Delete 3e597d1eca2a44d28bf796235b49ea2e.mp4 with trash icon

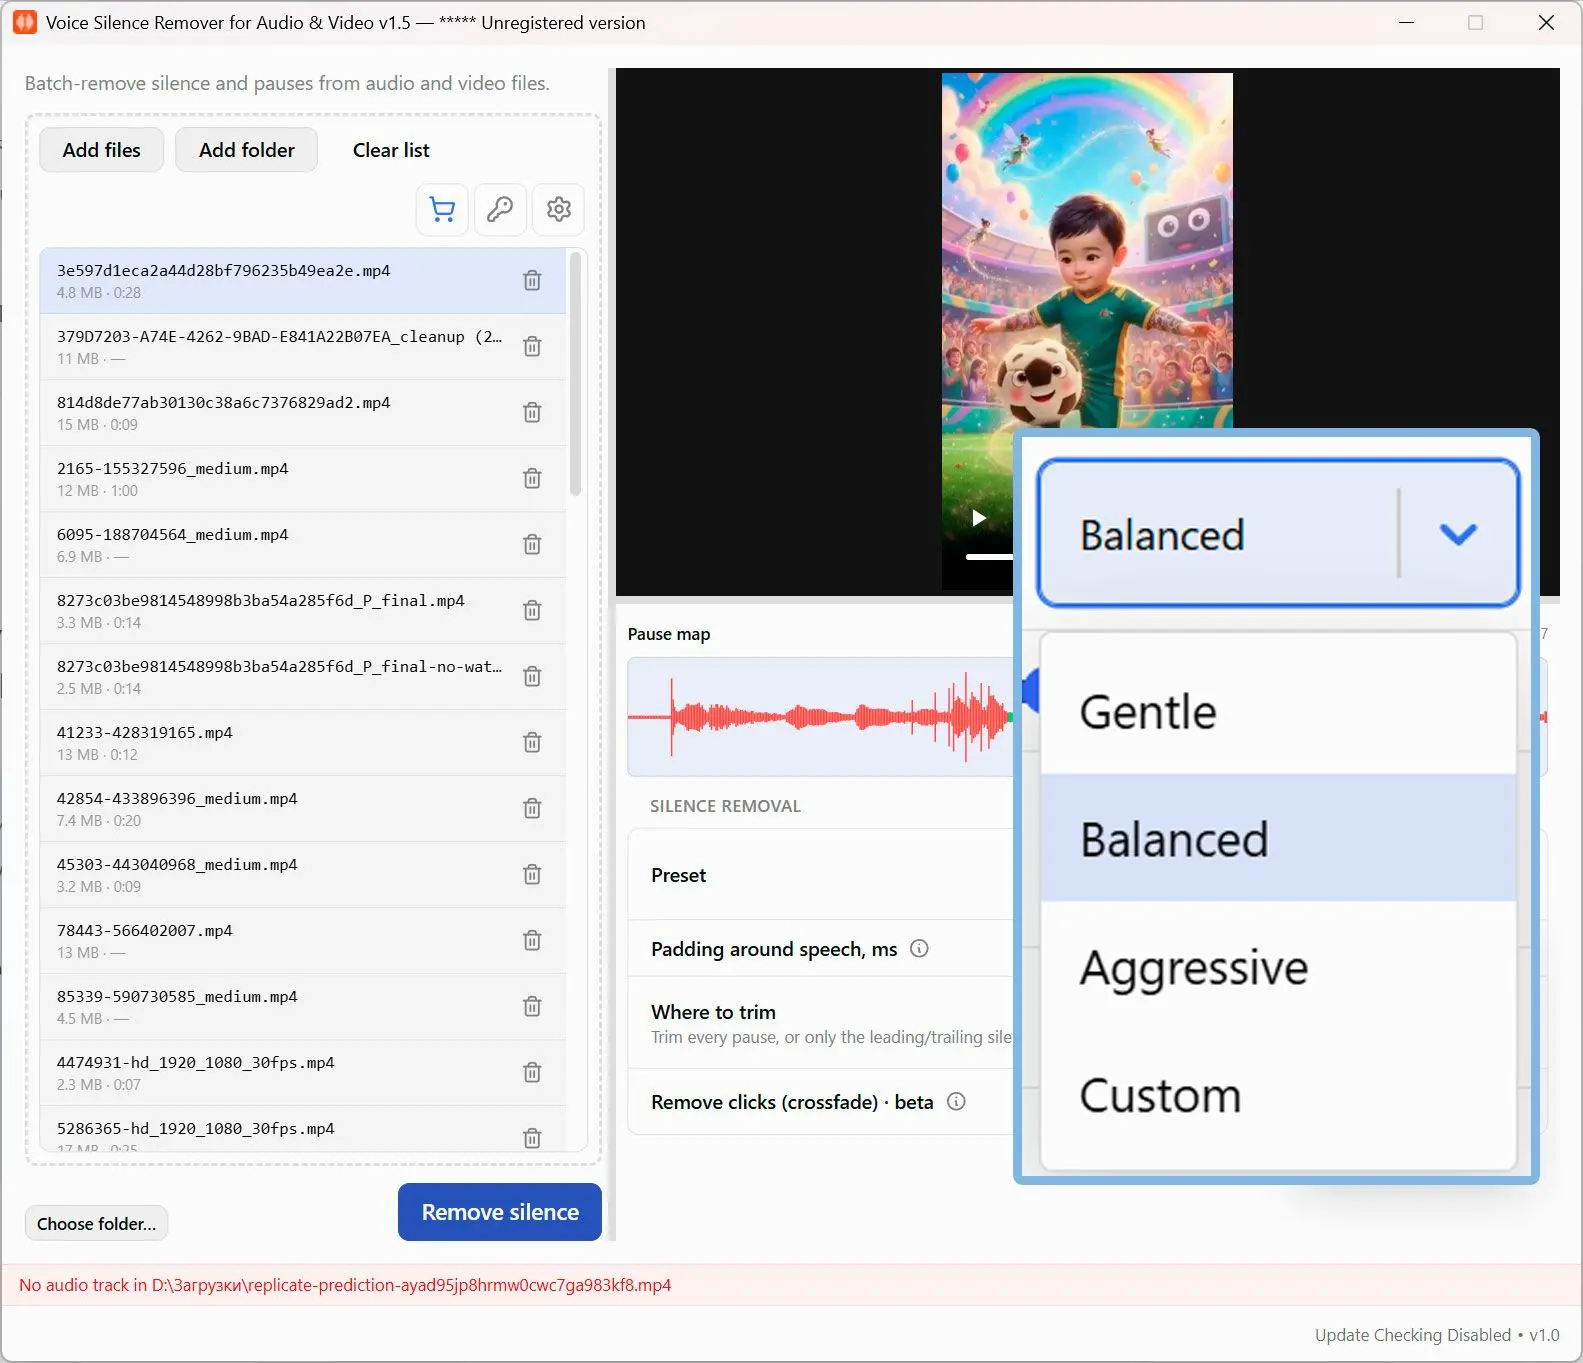coord(532,281)
